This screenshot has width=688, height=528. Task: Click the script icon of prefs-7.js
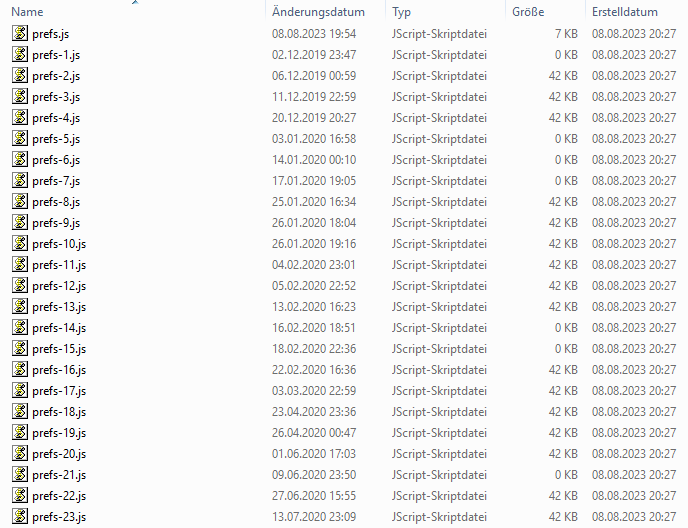20,180
